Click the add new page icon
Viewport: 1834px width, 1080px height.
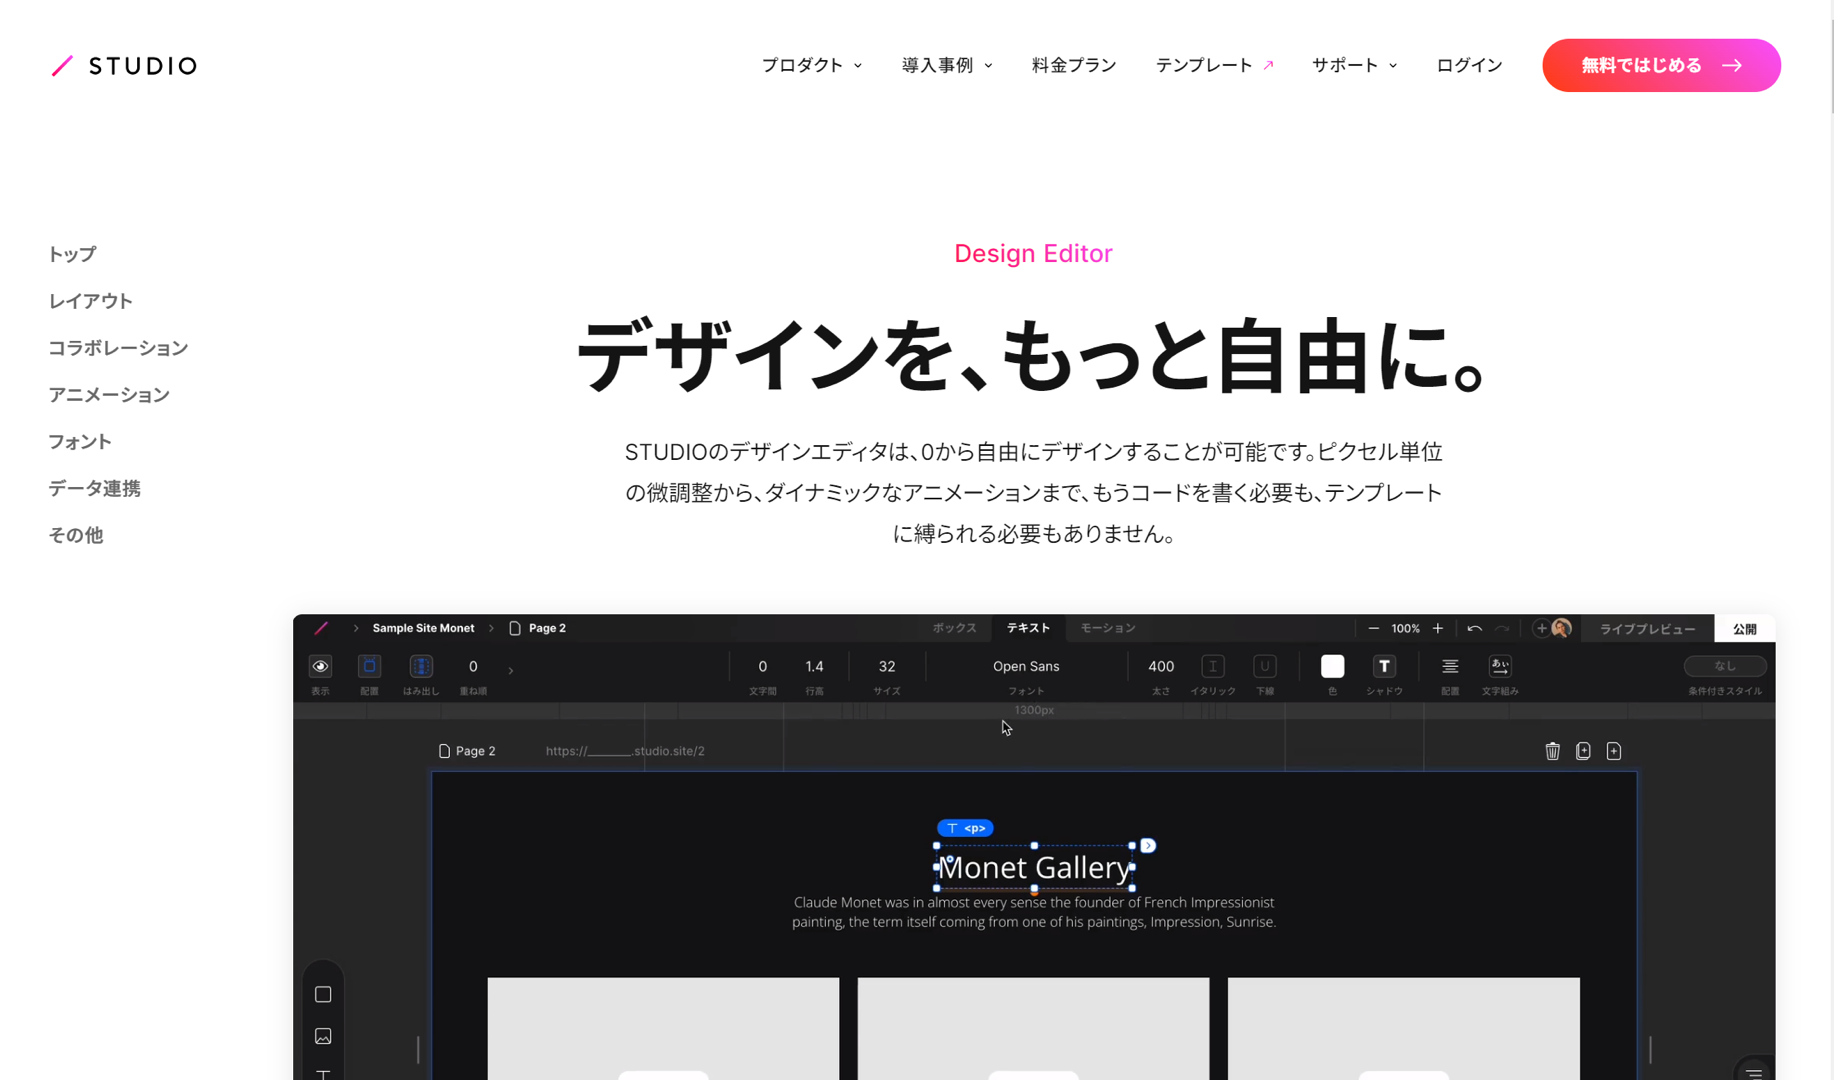(x=1614, y=751)
